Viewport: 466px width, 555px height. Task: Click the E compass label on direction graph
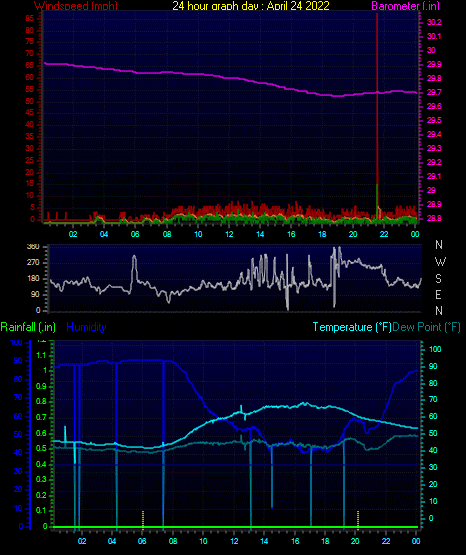pyautogui.click(x=438, y=294)
